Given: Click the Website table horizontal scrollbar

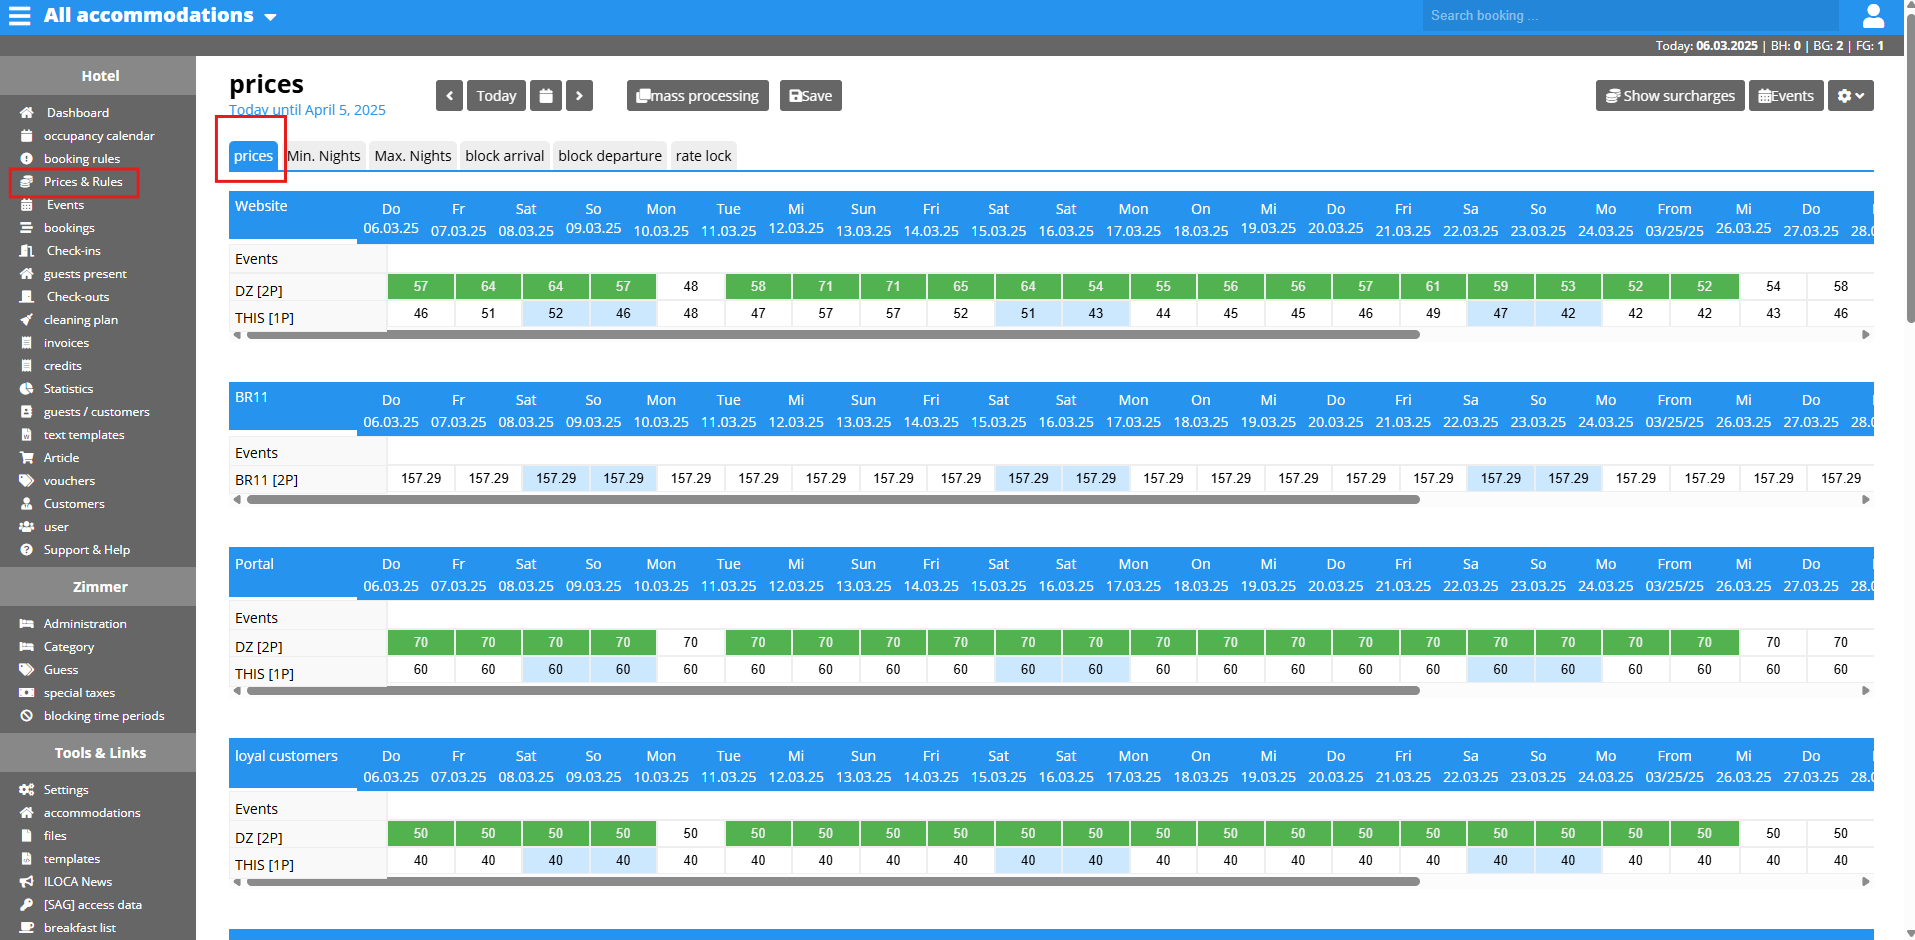Looking at the screenshot, I should pos(833,335).
